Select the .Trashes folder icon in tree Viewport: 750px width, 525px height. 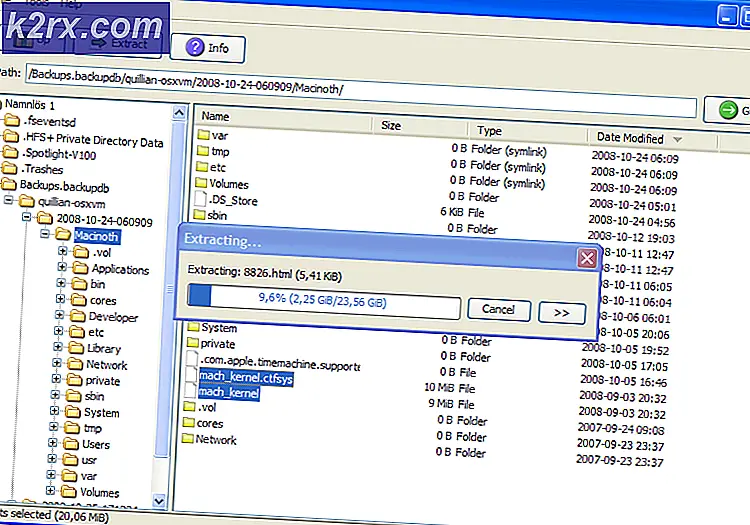9,168
